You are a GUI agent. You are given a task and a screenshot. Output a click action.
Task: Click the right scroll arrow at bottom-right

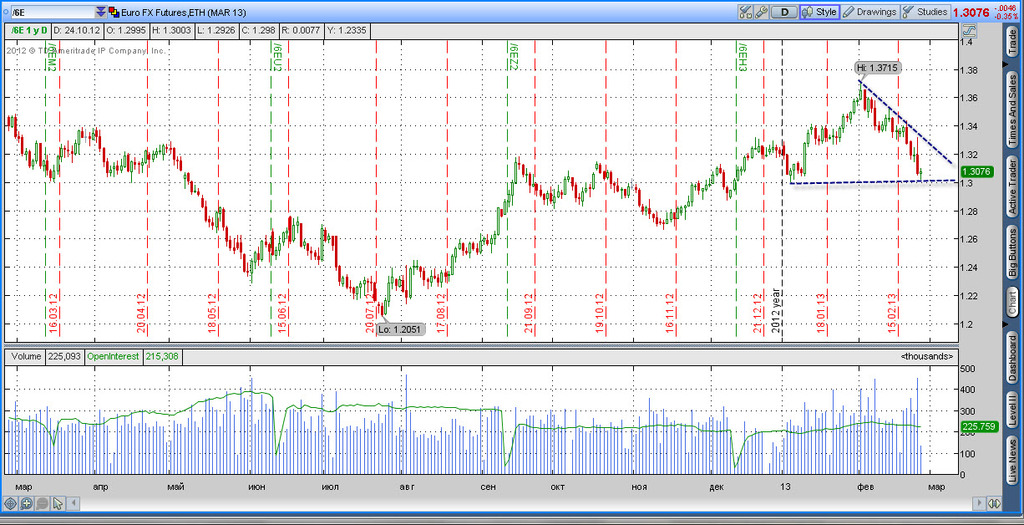click(978, 503)
